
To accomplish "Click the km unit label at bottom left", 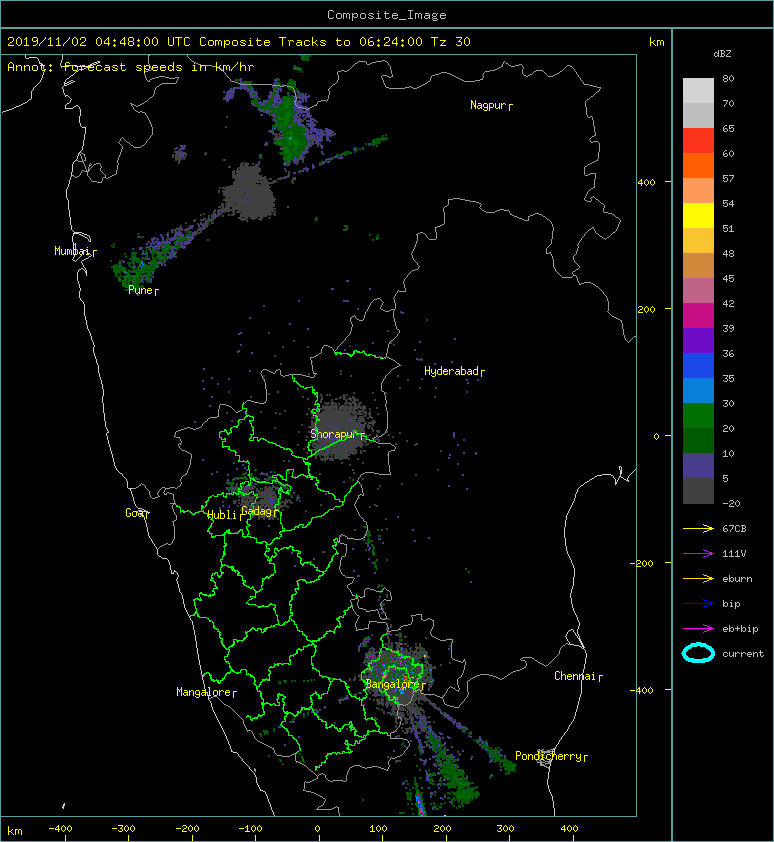I will [15, 831].
